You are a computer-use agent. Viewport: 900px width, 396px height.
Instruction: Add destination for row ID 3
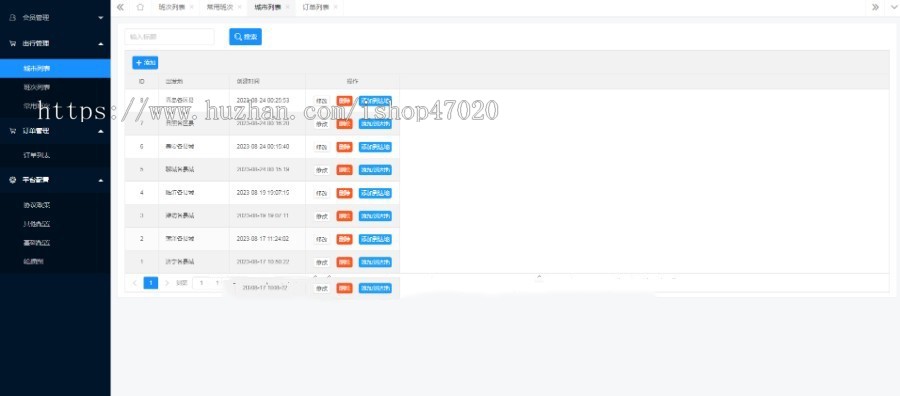375,216
